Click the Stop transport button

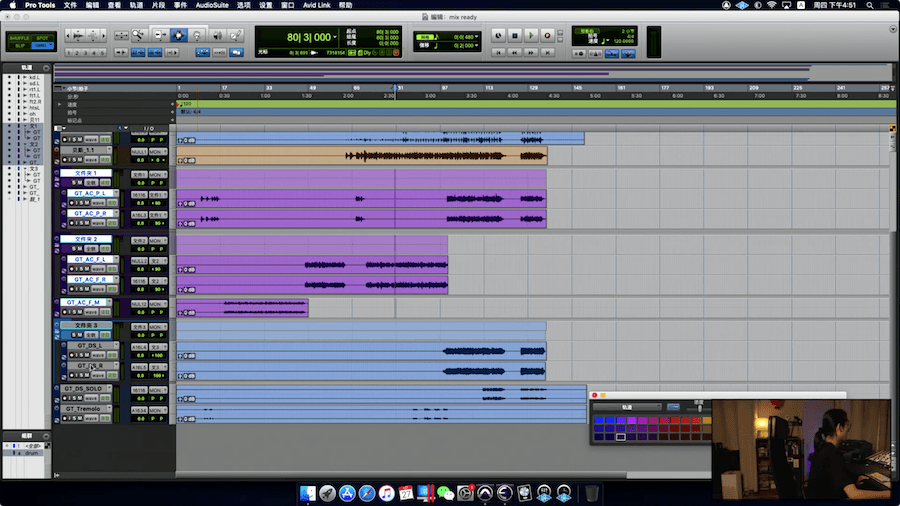(515, 36)
